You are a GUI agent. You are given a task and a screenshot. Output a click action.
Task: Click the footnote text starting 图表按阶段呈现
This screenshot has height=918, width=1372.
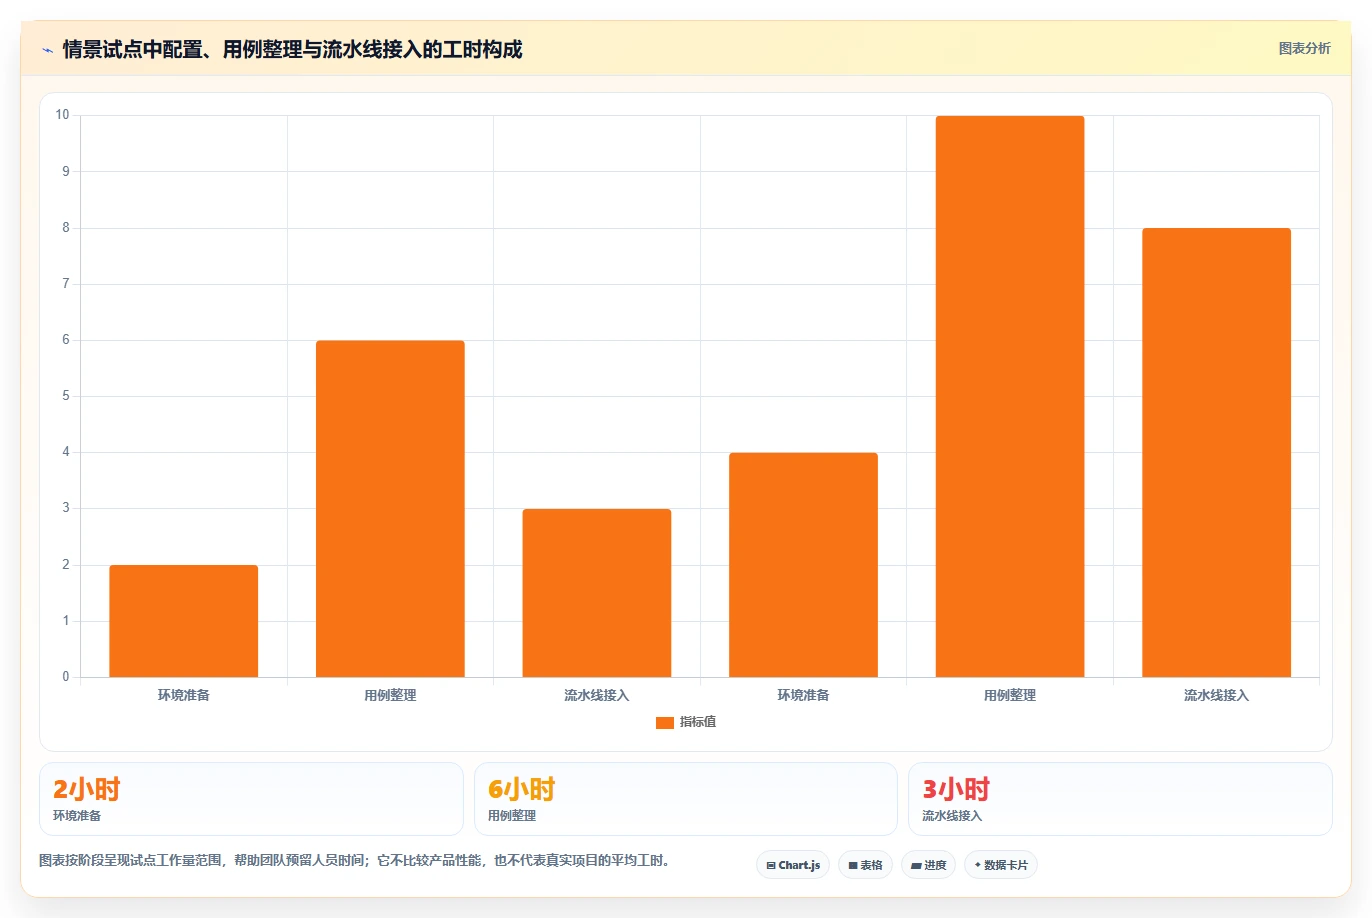tap(355, 860)
